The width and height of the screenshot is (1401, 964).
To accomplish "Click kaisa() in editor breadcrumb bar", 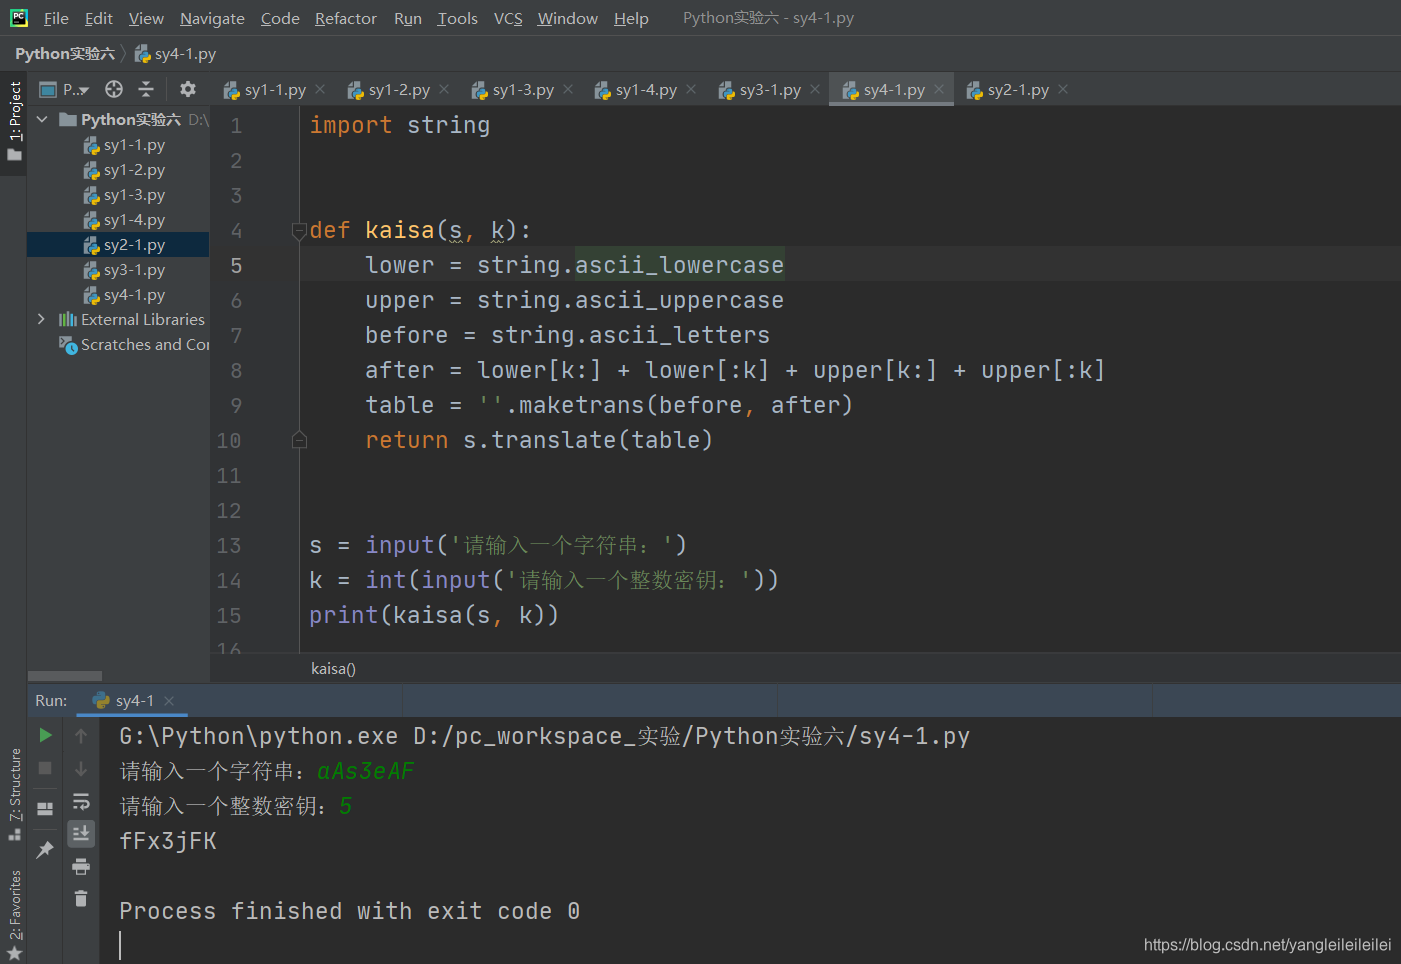I will click(333, 669).
